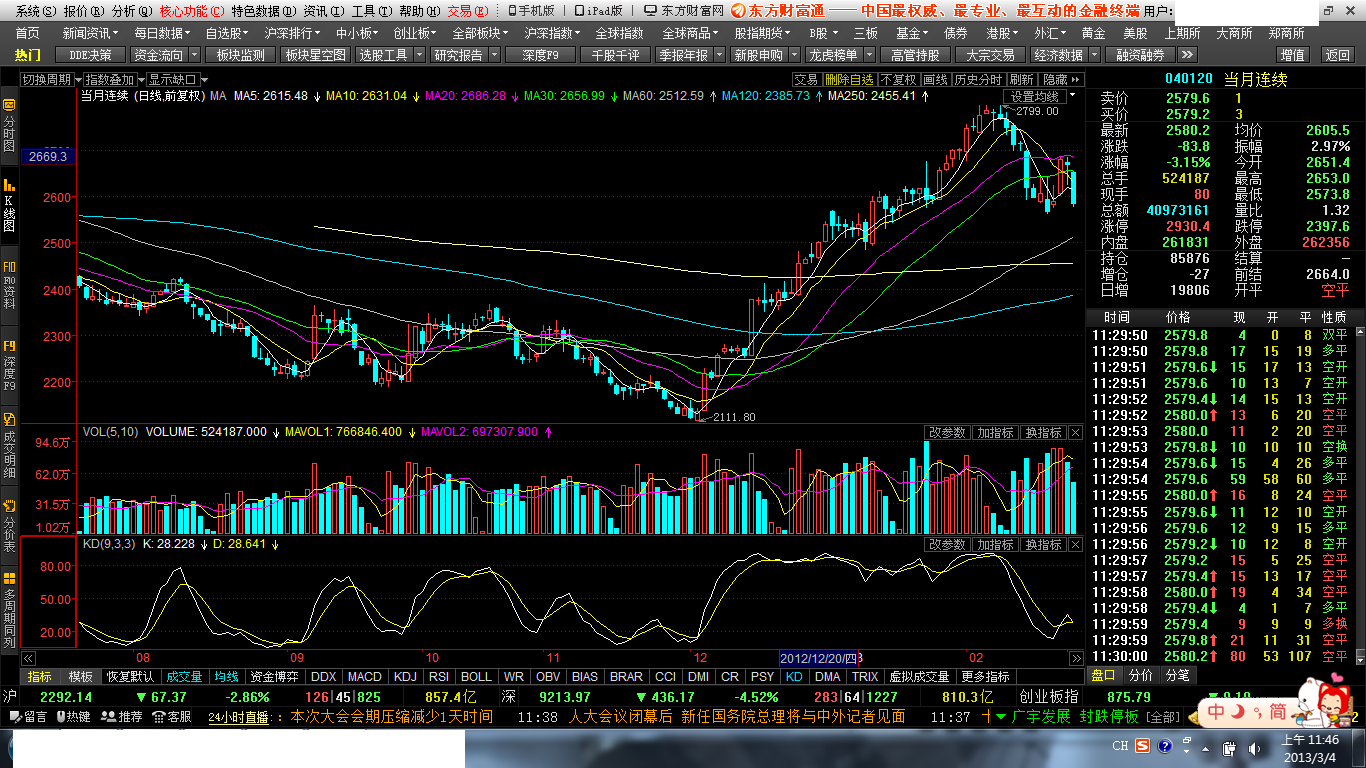Toggle 恢复默认 indicator setting
The height and width of the screenshot is (768, 1366).
(x=131, y=677)
